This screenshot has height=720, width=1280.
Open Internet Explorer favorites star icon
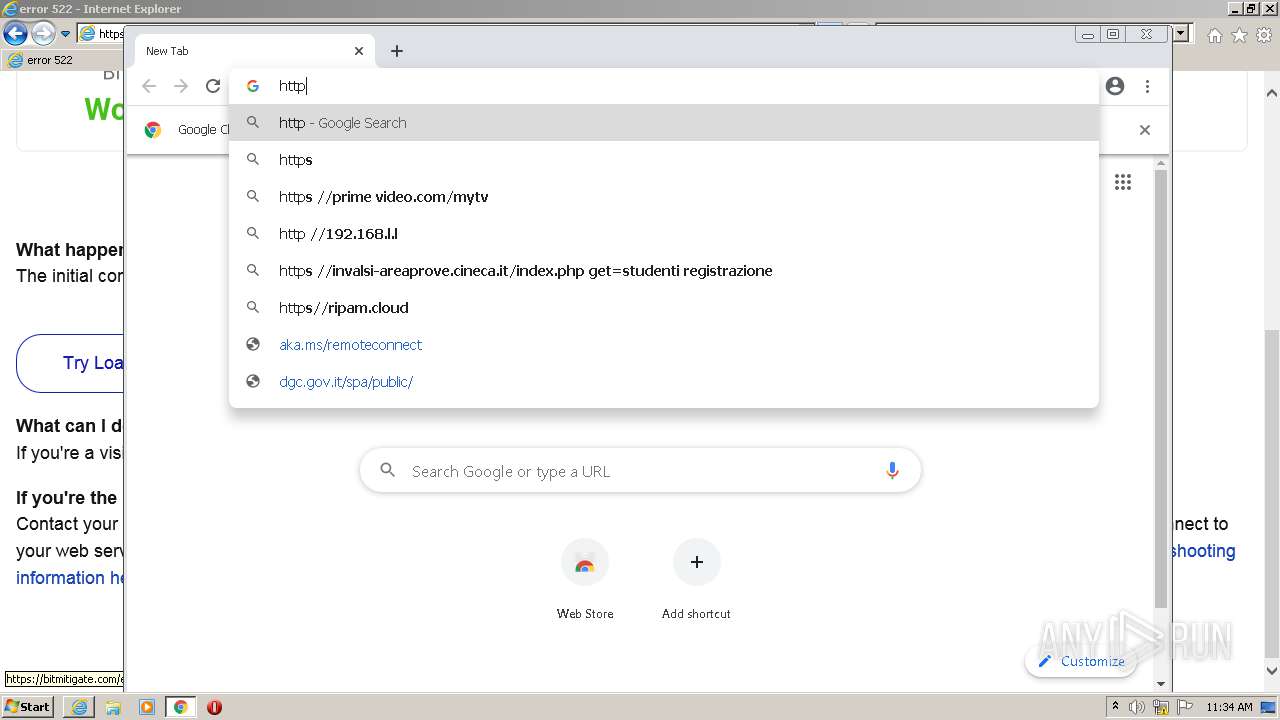point(1239,35)
